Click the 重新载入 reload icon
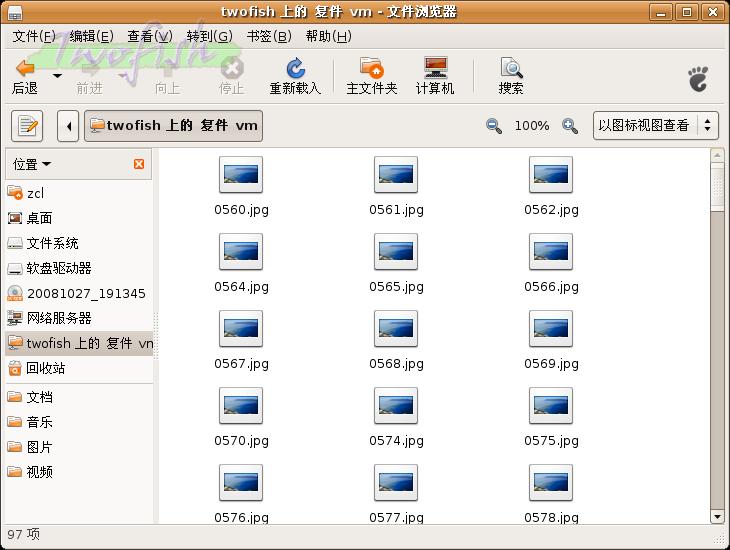Image resolution: width=730 pixels, height=550 pixels. pyautogui.click(x=295, y=68)
